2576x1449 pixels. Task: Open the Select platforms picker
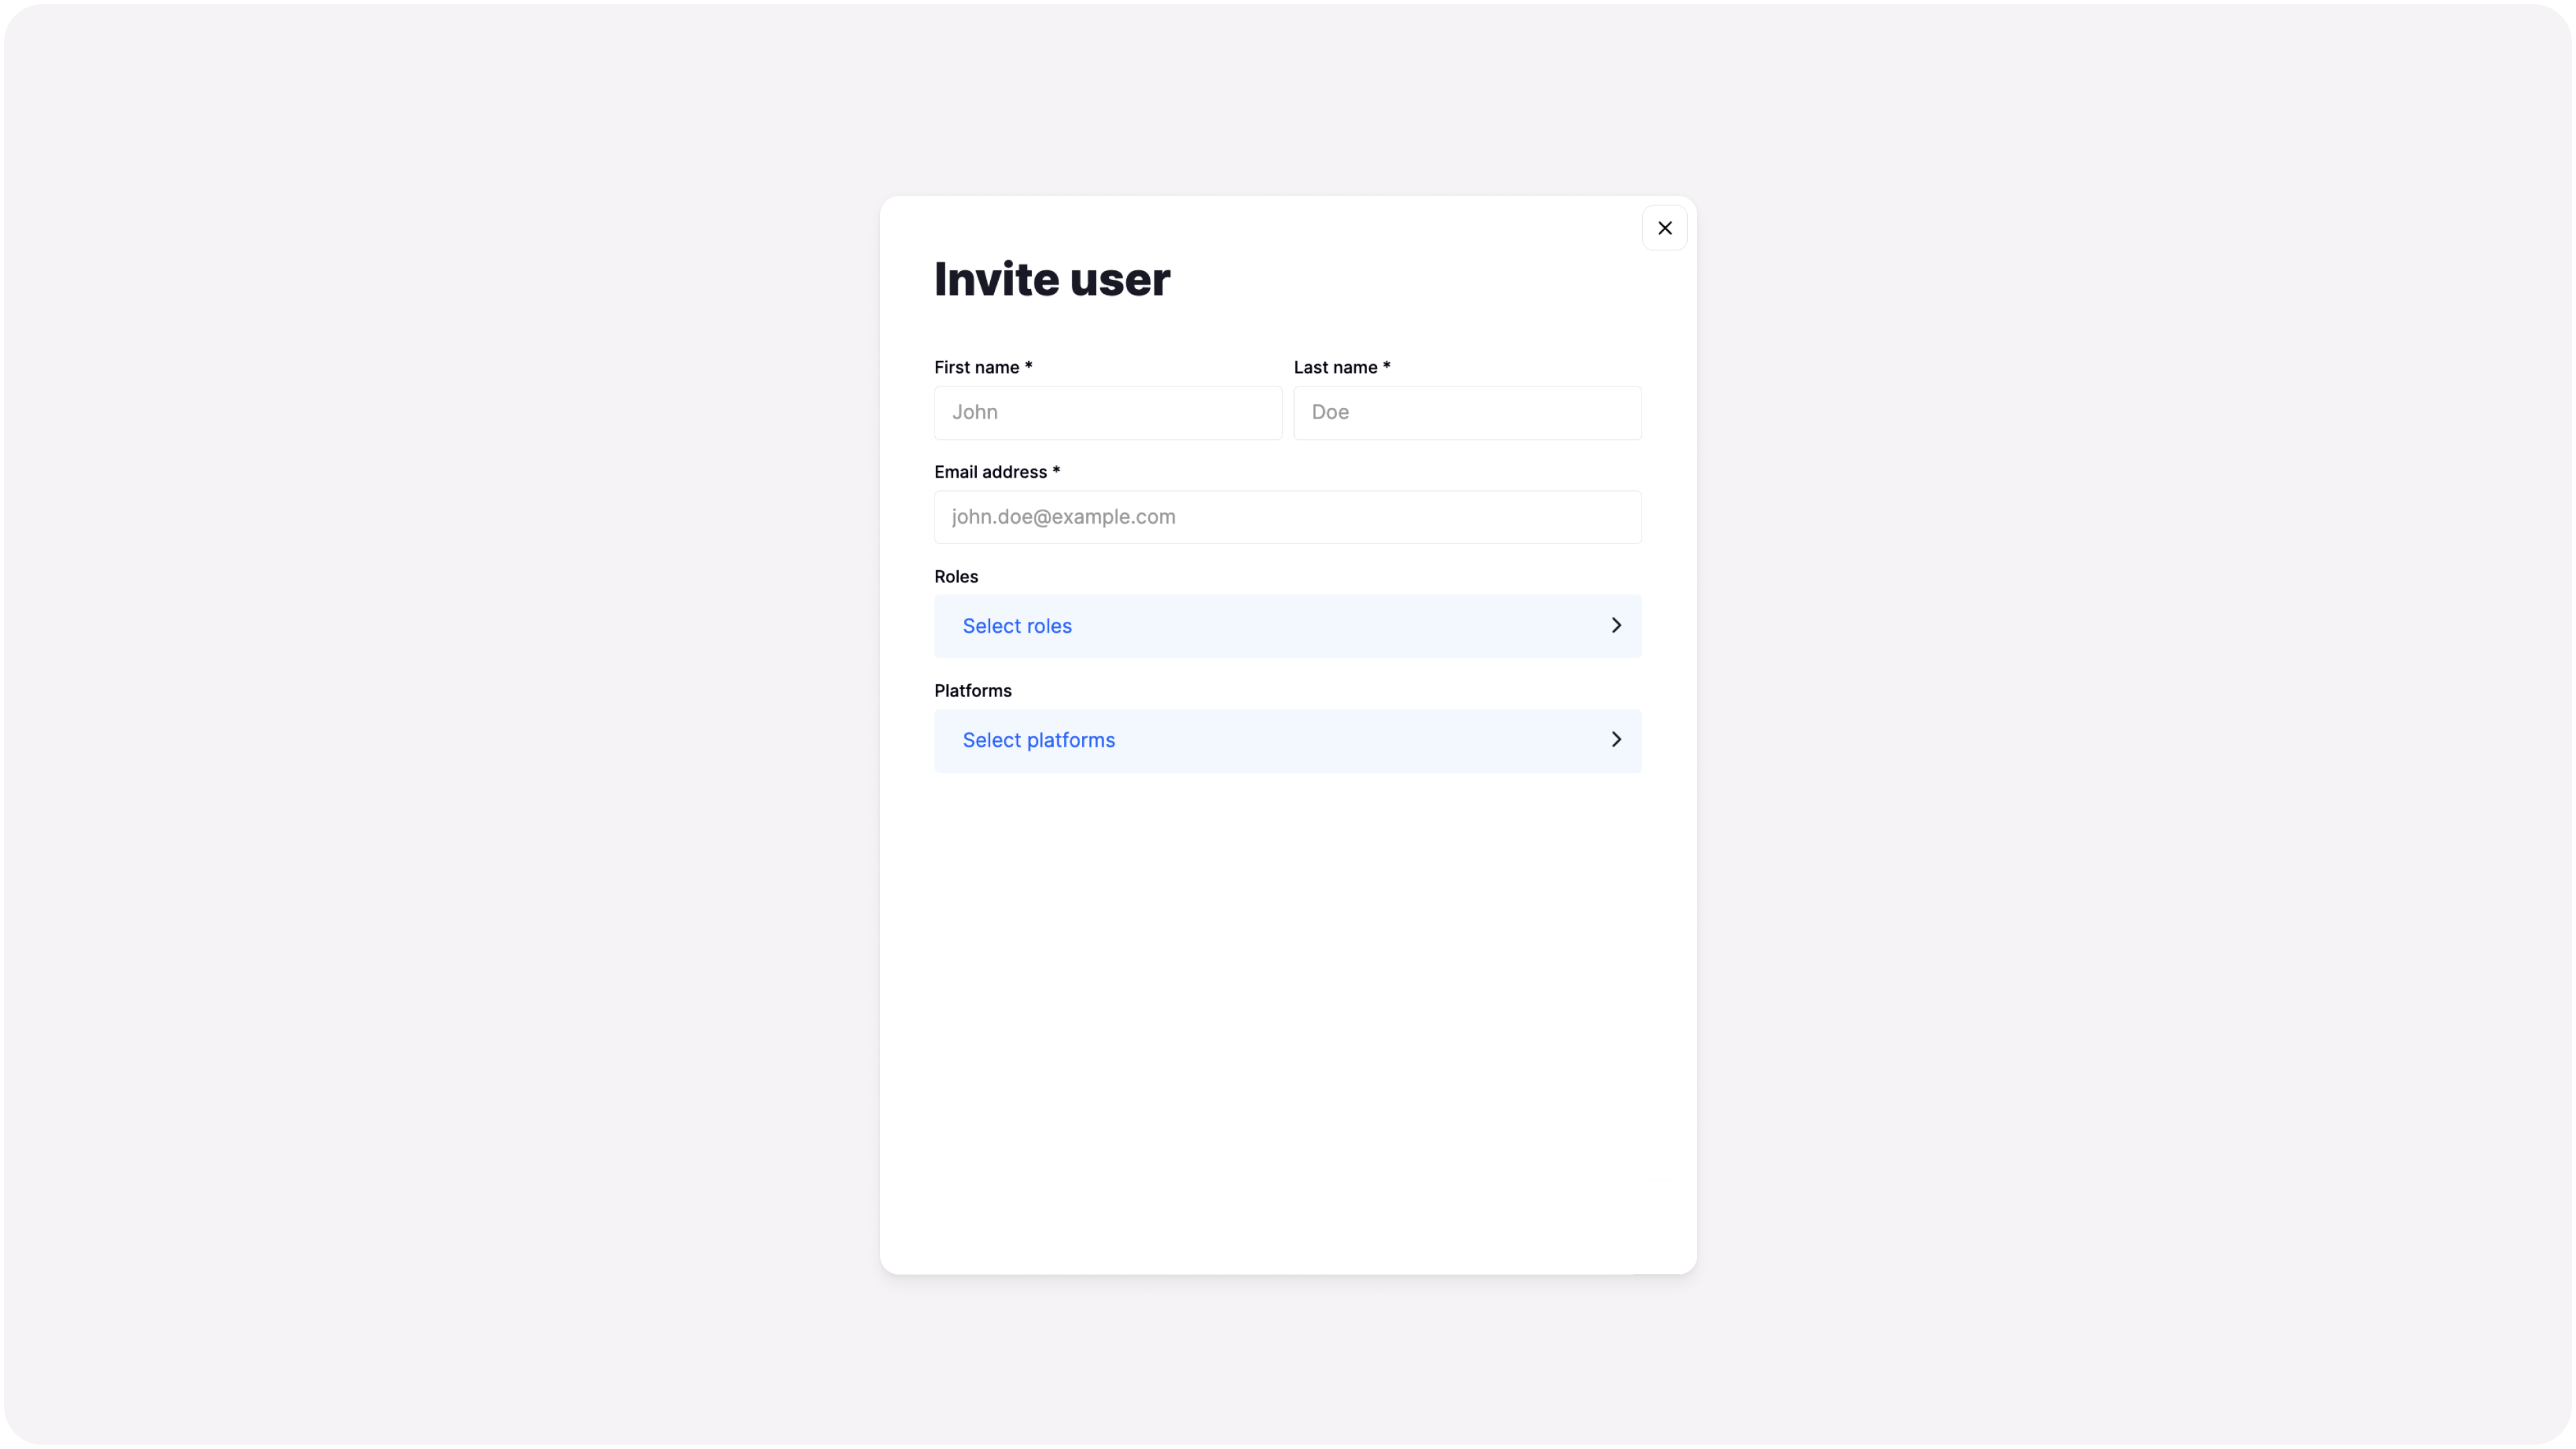click(1287, 740)
